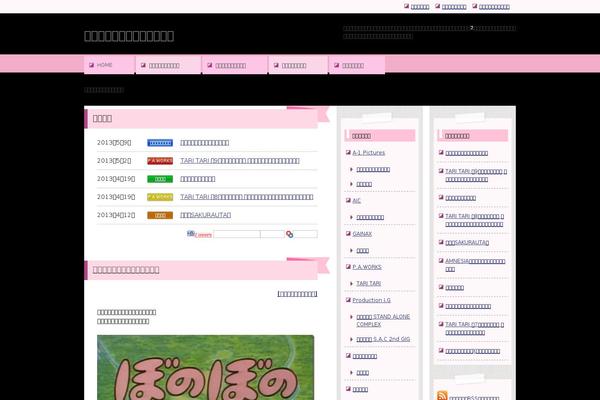
Task: Click the arrow bullet beside S.A.C. 2nd GIG
Action: (352, 340)
